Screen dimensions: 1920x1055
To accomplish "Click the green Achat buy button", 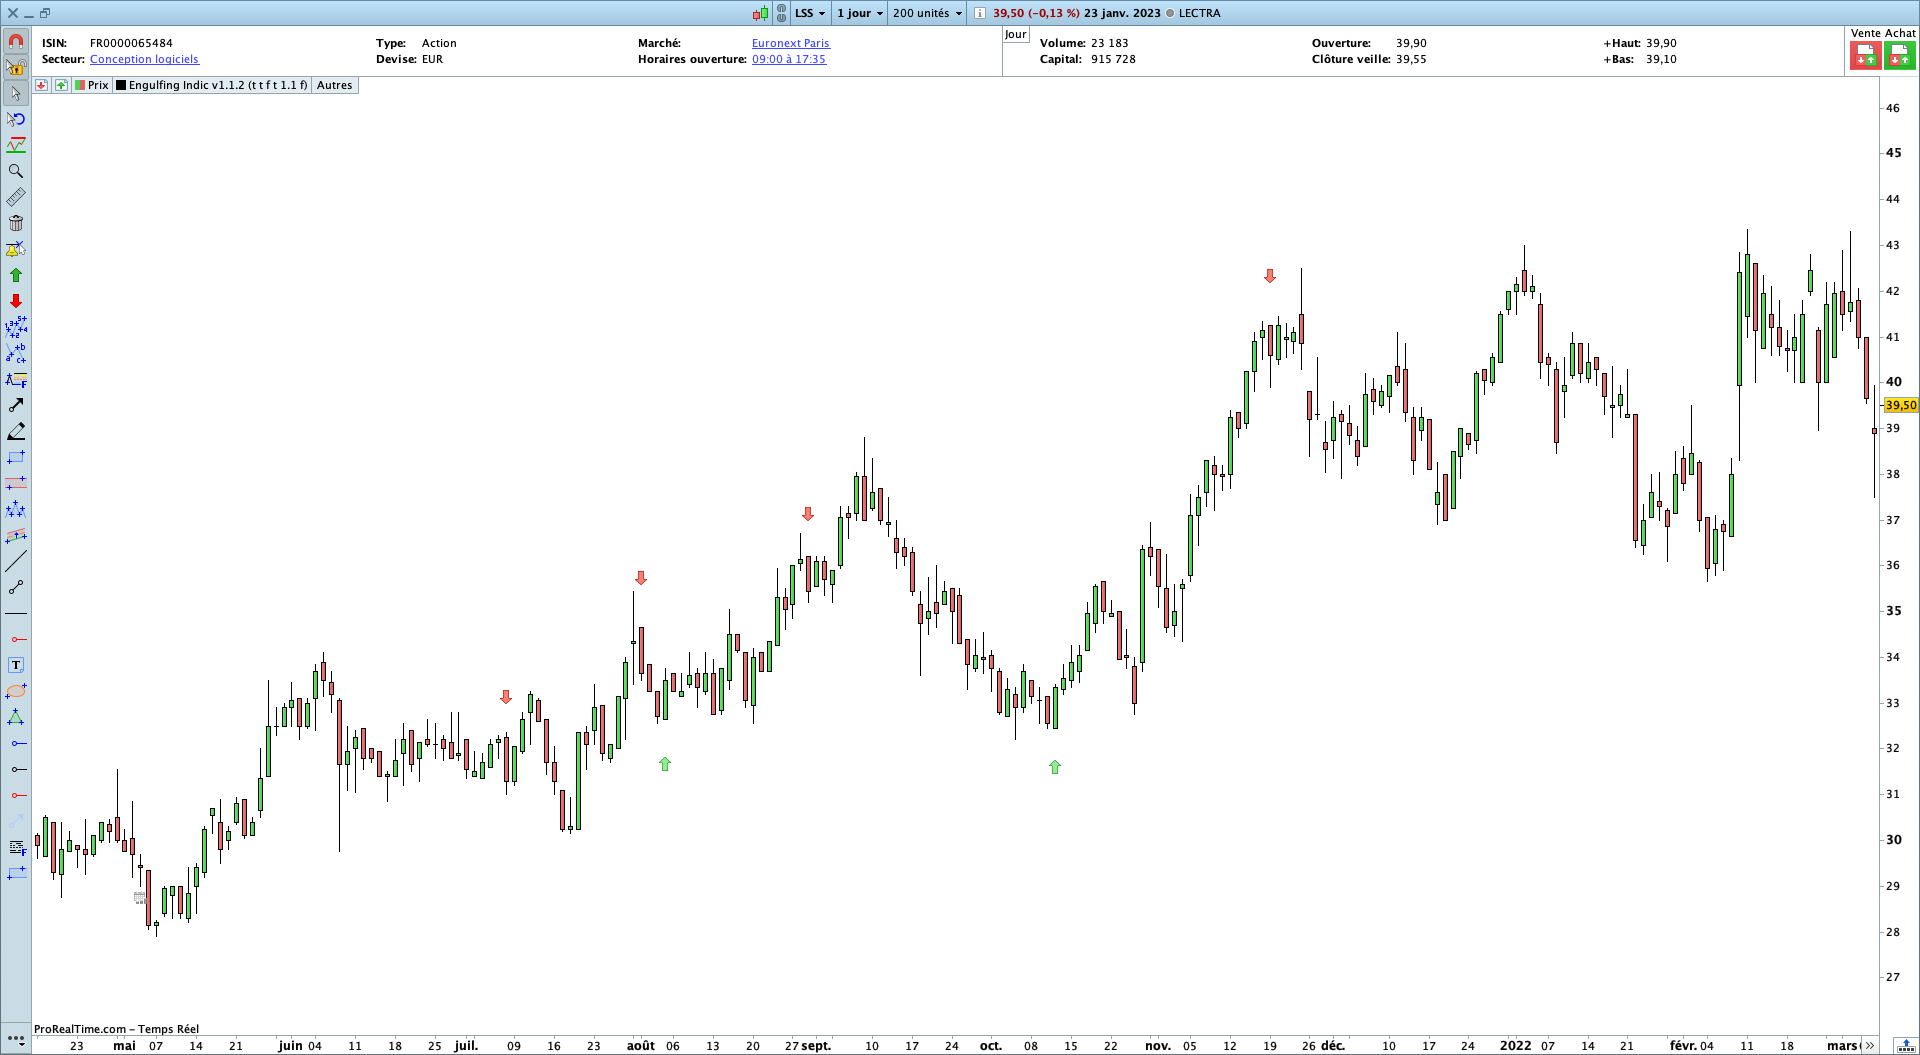I will 1899,56.
